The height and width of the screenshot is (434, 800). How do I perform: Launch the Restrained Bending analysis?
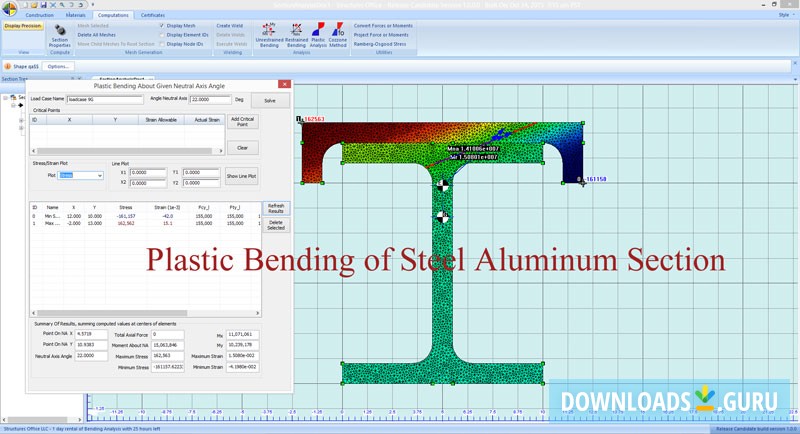296,35
